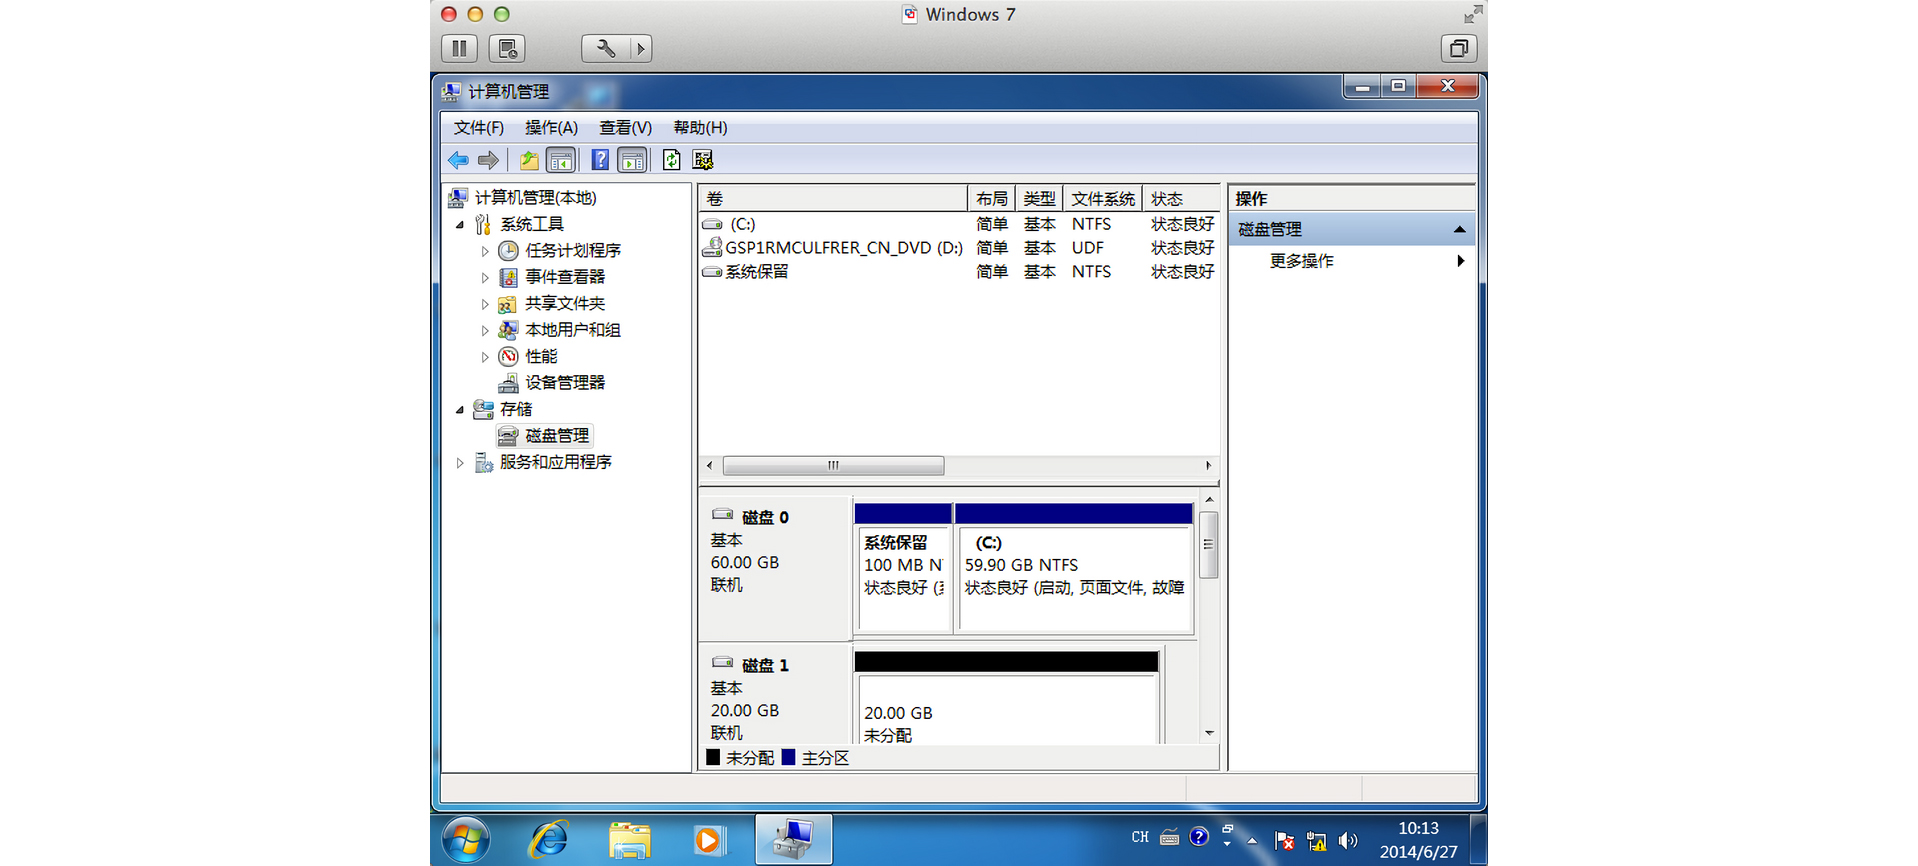Expand 本地用户和组 node

pyautogui.click(x=485, y=330)
